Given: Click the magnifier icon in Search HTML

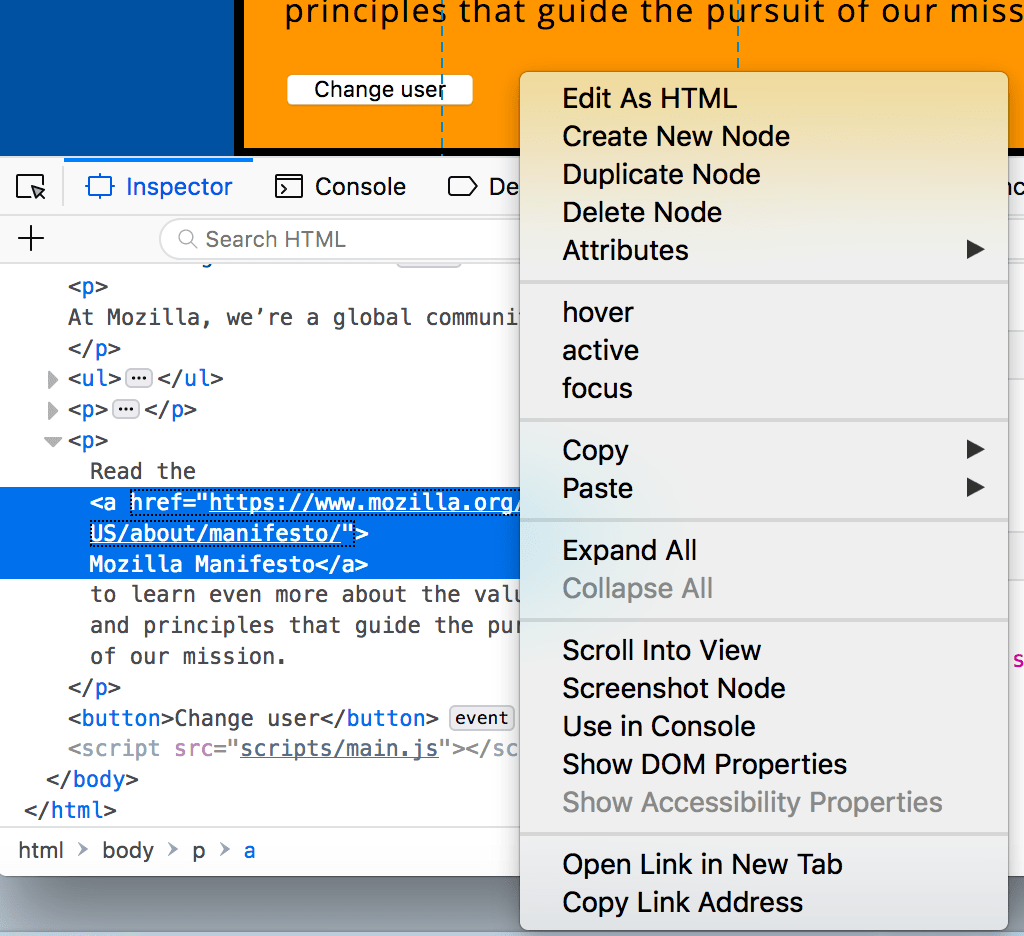Looking at the screenshot, I should [x=186, y=239].
